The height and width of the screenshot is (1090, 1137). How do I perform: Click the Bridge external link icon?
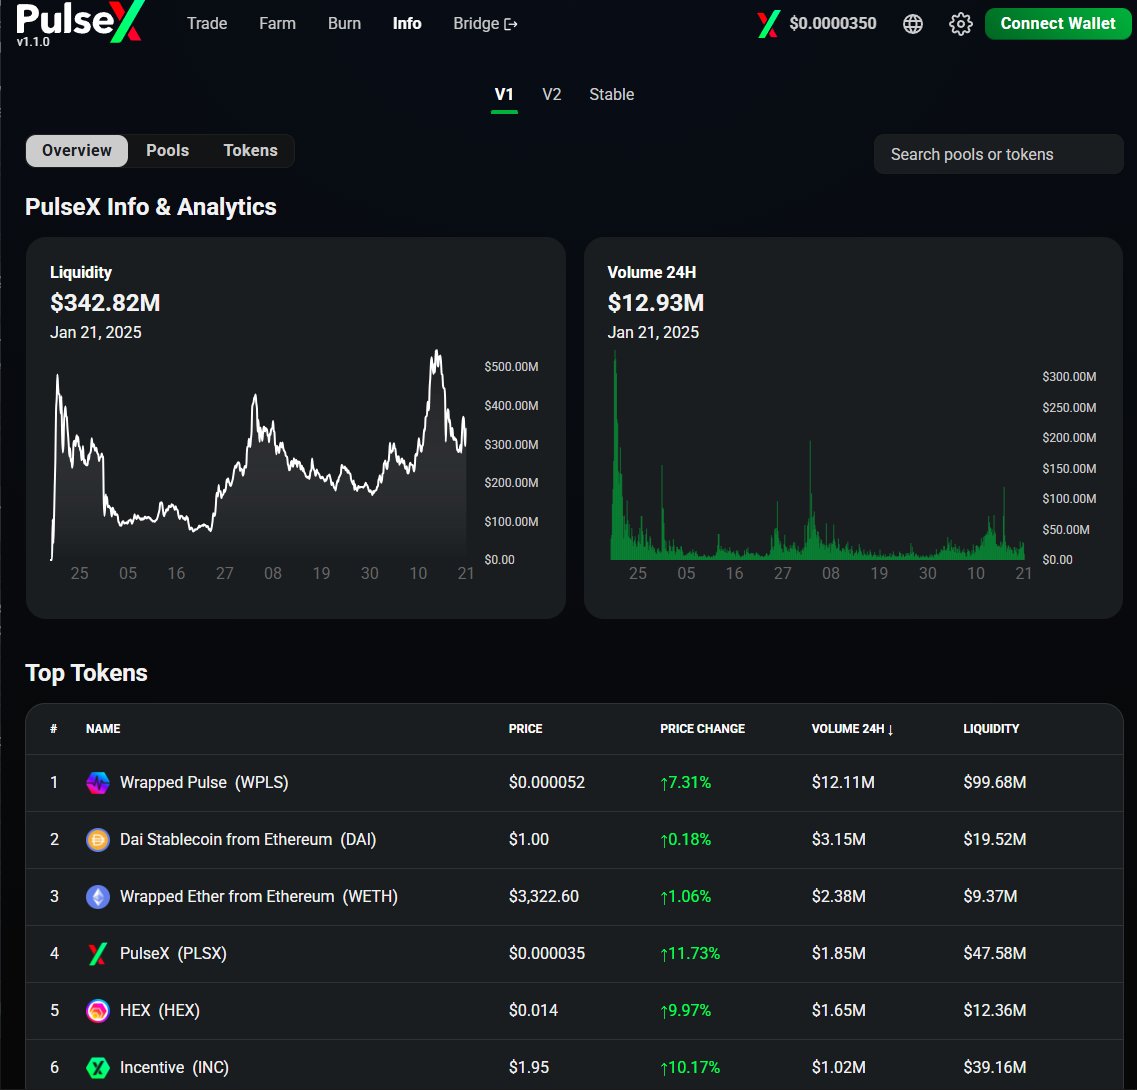[x=510, y=24]
